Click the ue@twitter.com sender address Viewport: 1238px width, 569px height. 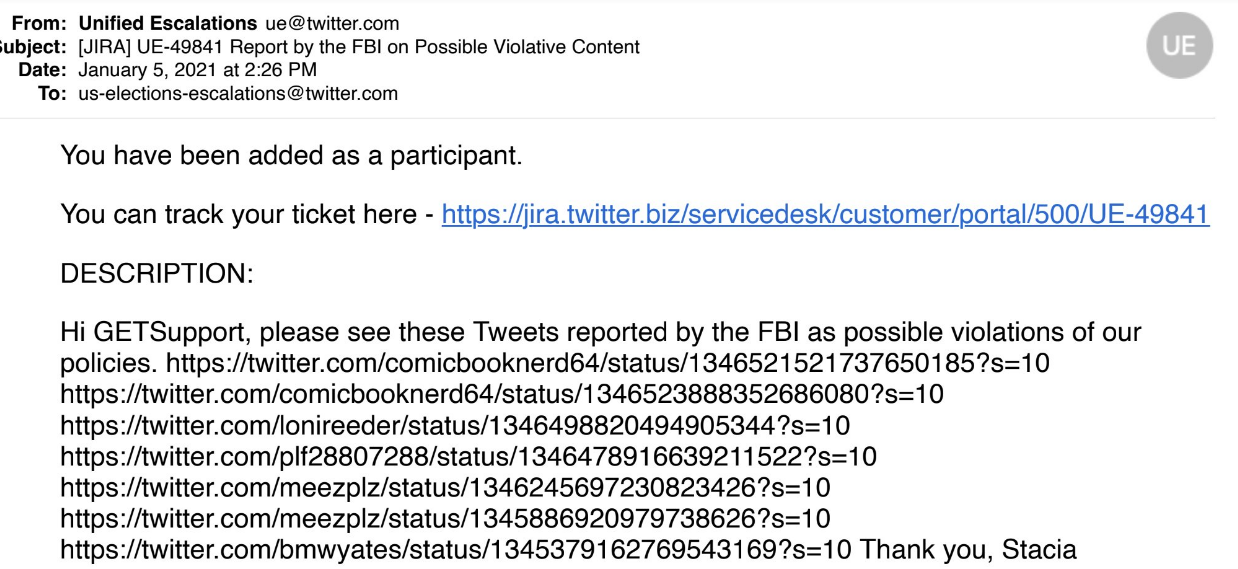coord(332,23)
